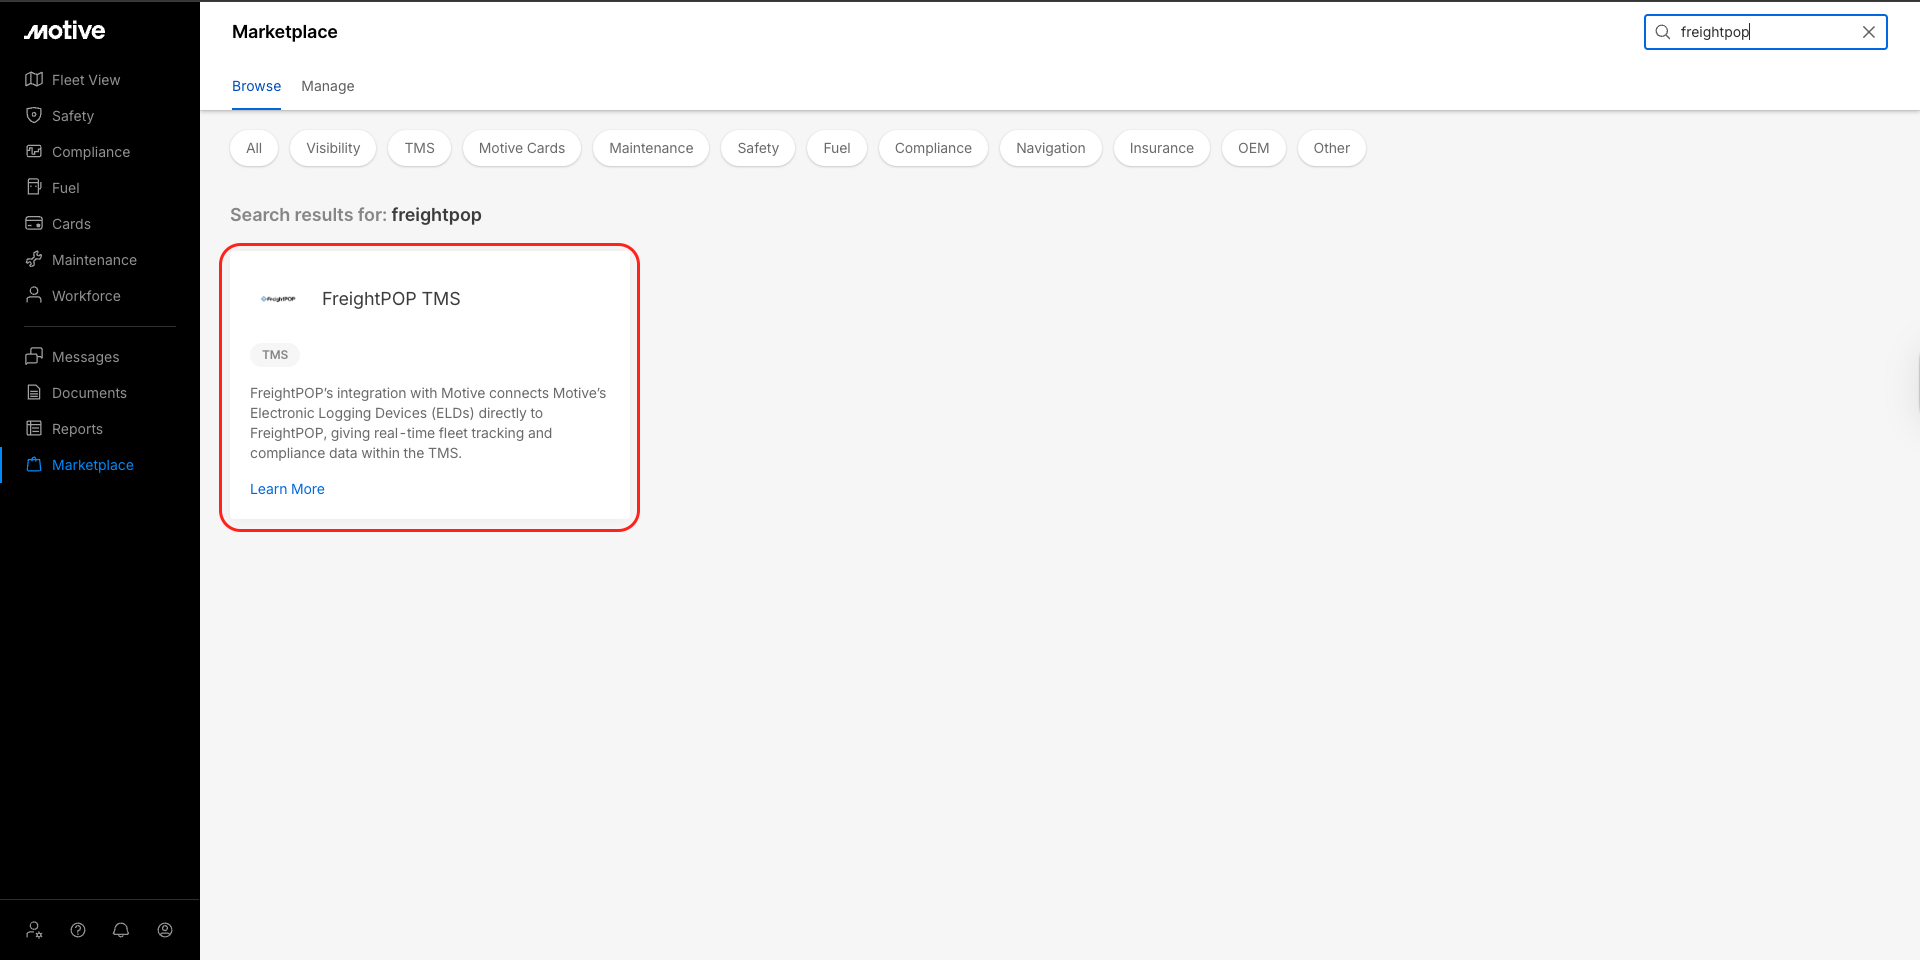Click the Compliance sidebar icon
This screenshot has width=1920, height=960.
point(34,151)
